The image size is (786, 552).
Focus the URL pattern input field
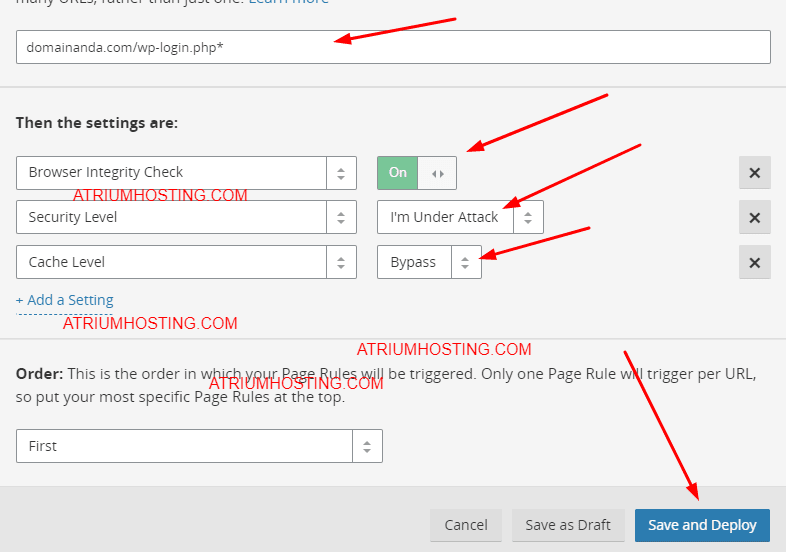click(x=393, y=47)
